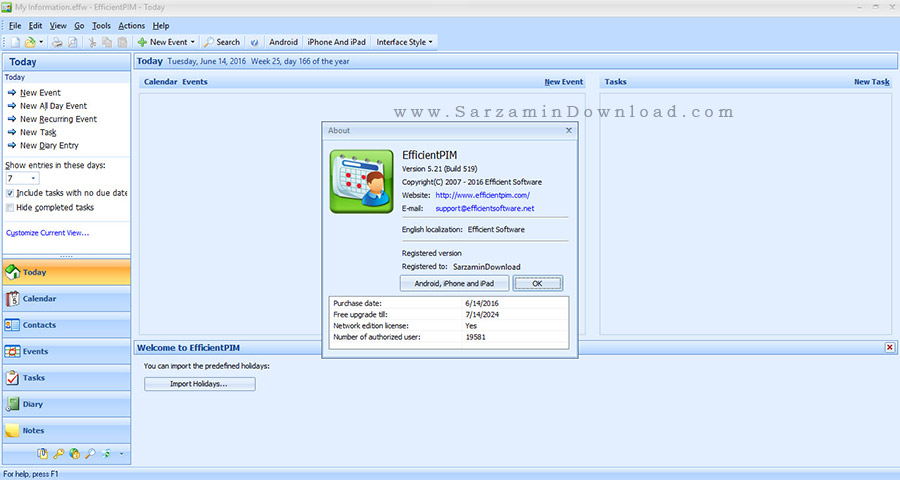The image size is (900, 480).
Task: Open the efficientpim.com website link
Action: tap(483, 195)
